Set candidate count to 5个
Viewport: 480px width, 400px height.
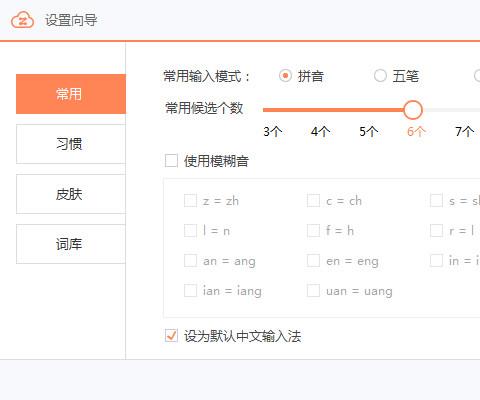tap(369, 132)
